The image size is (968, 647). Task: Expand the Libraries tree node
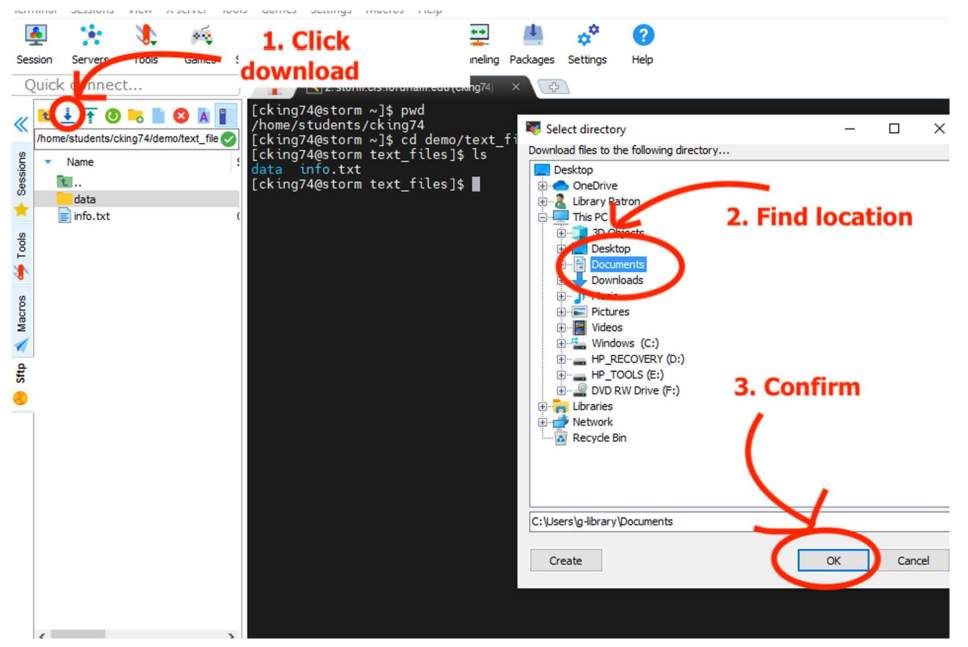tap(543, 407)
